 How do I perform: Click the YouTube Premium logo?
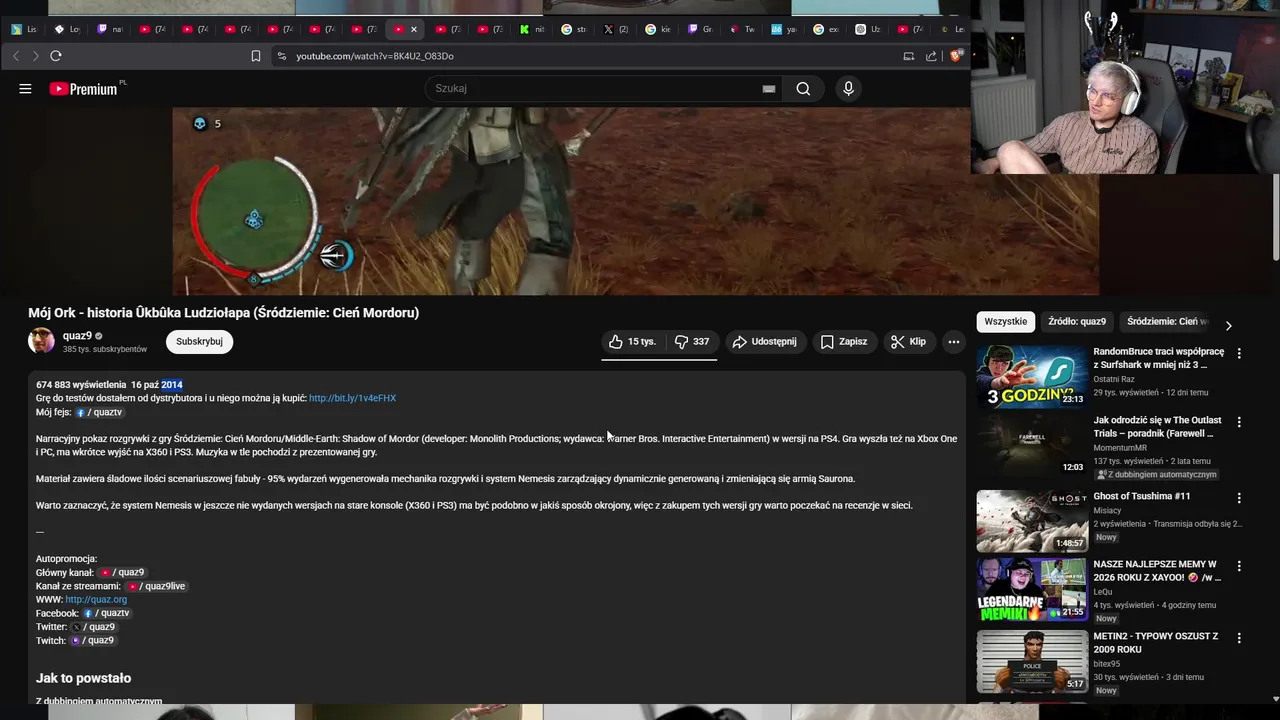(x=84, y=89)
